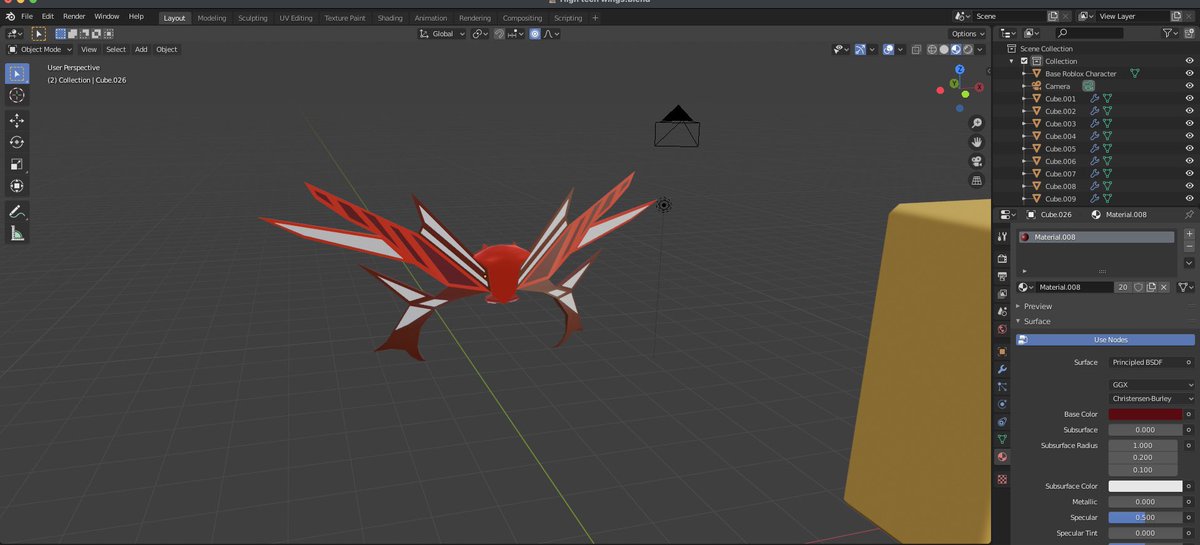Open the viewport Add menu
Image resolution: width=1200 pixels, height=545 pixels.
click(x=141, y=49)
